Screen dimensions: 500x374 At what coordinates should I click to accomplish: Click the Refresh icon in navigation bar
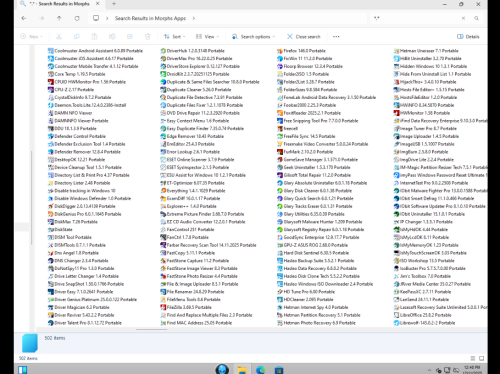77,18
